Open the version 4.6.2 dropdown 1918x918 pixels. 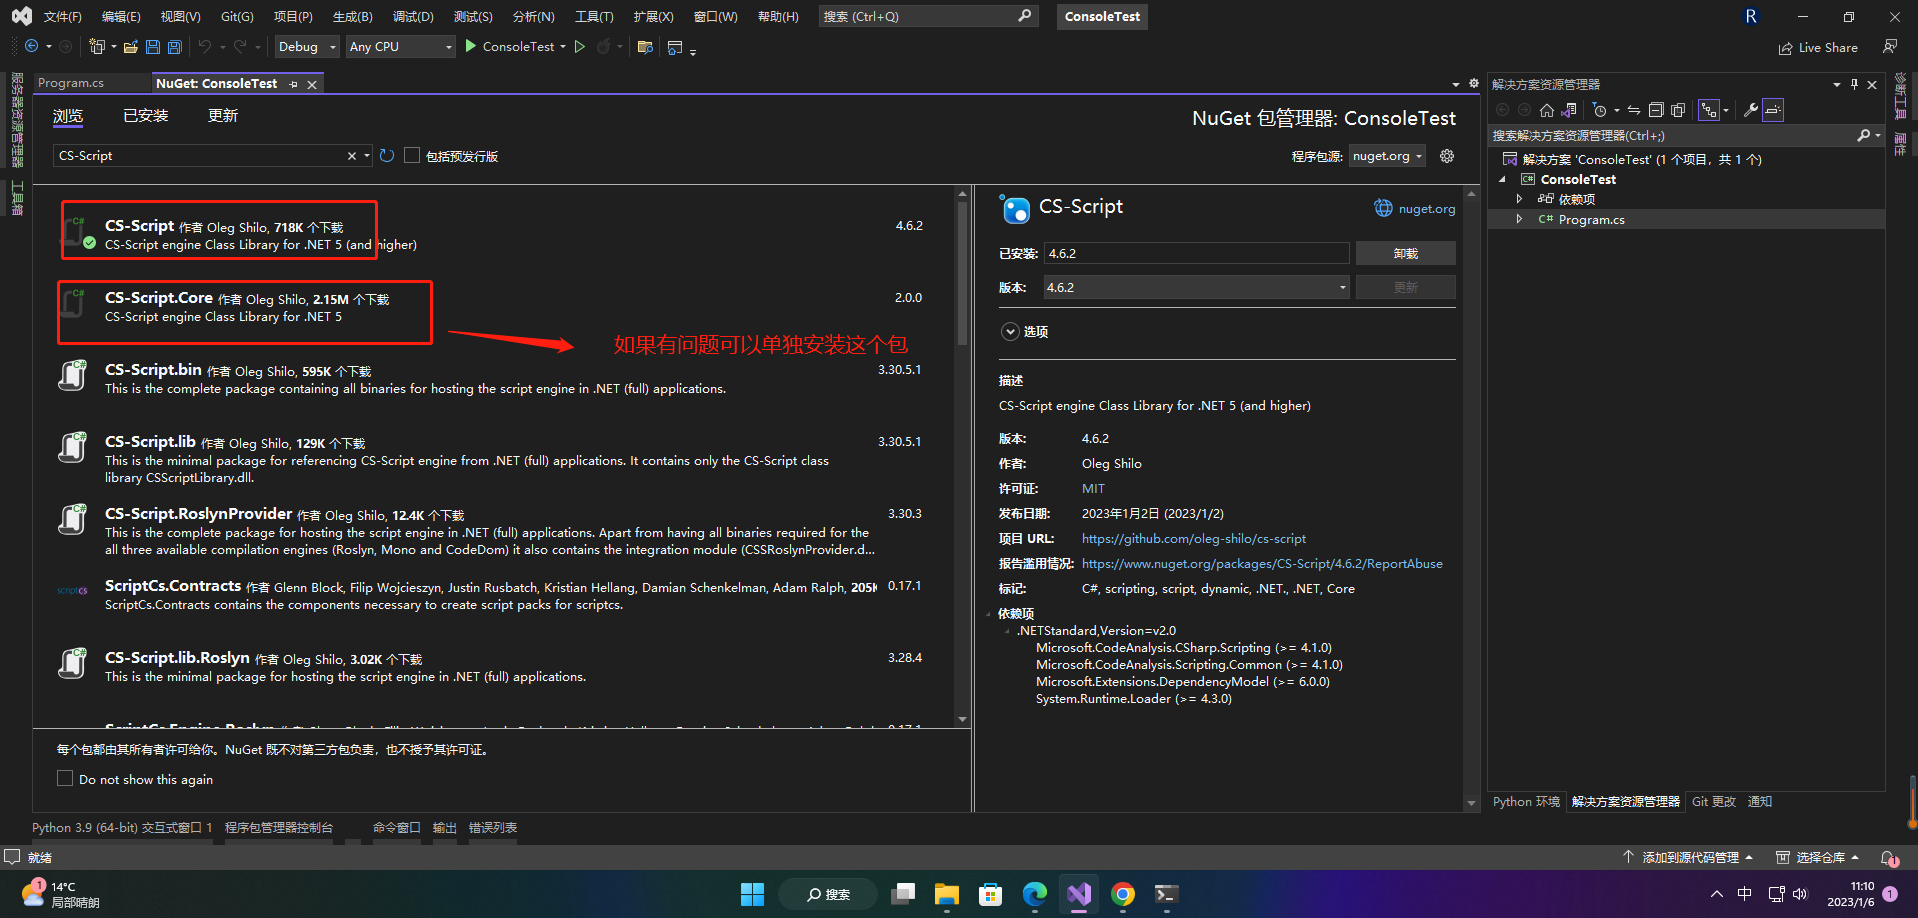click(x=1196, y=287)
